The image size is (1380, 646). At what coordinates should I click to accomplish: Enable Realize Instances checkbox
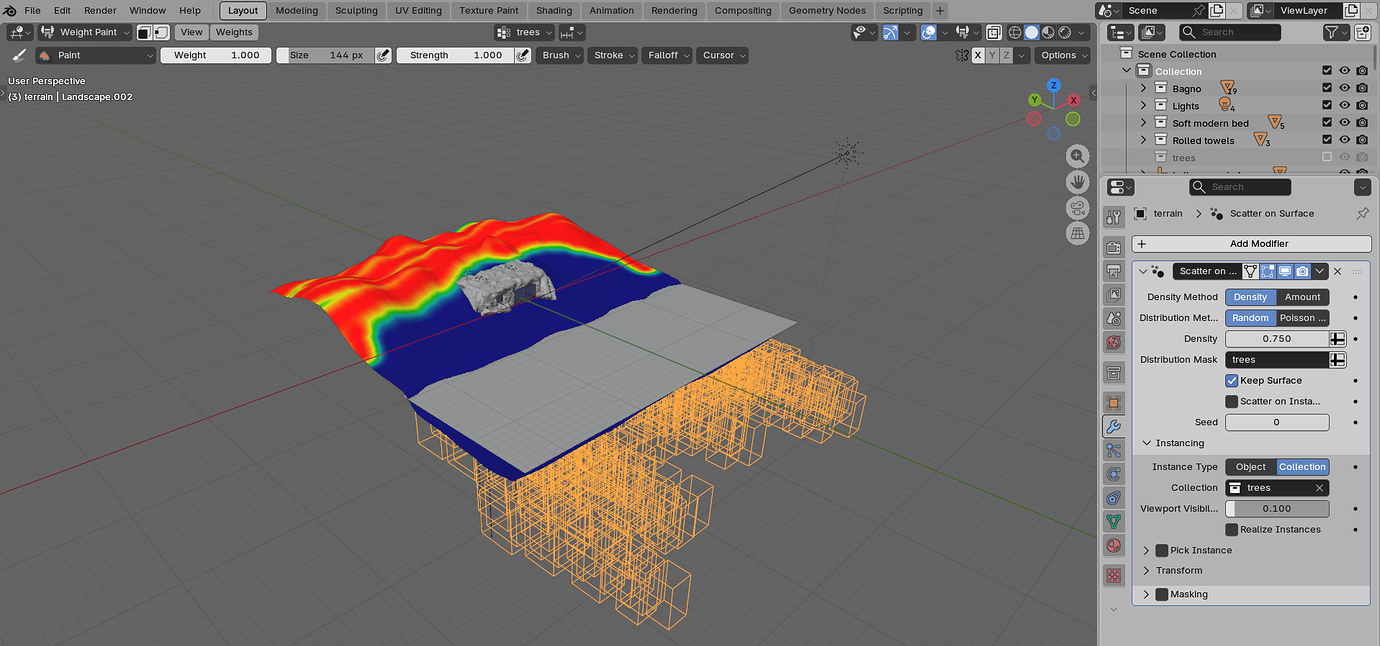tap(1232, 529)
